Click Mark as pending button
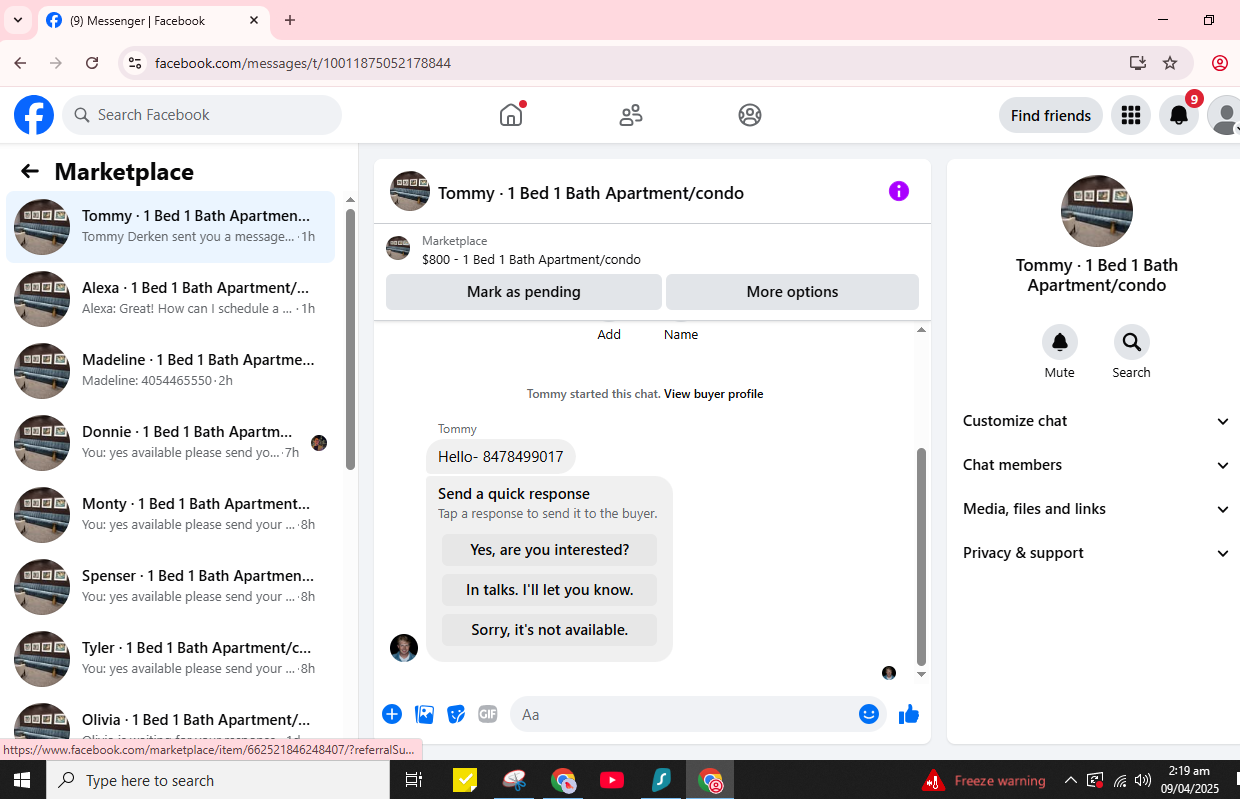This screenshot has width=1240, height=799. coord(524,292)
